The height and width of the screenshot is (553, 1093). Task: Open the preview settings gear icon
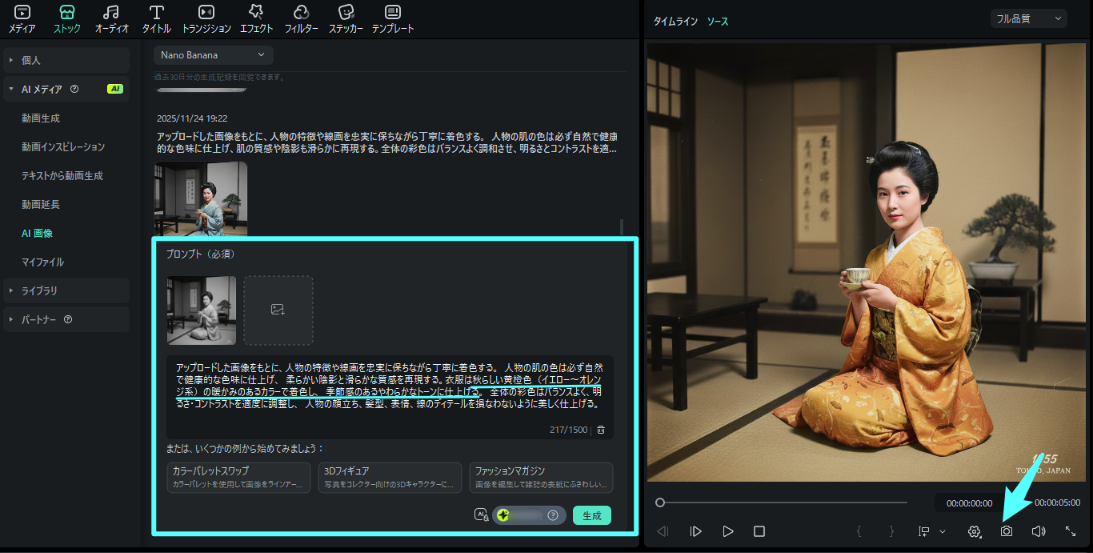point(974,531)
